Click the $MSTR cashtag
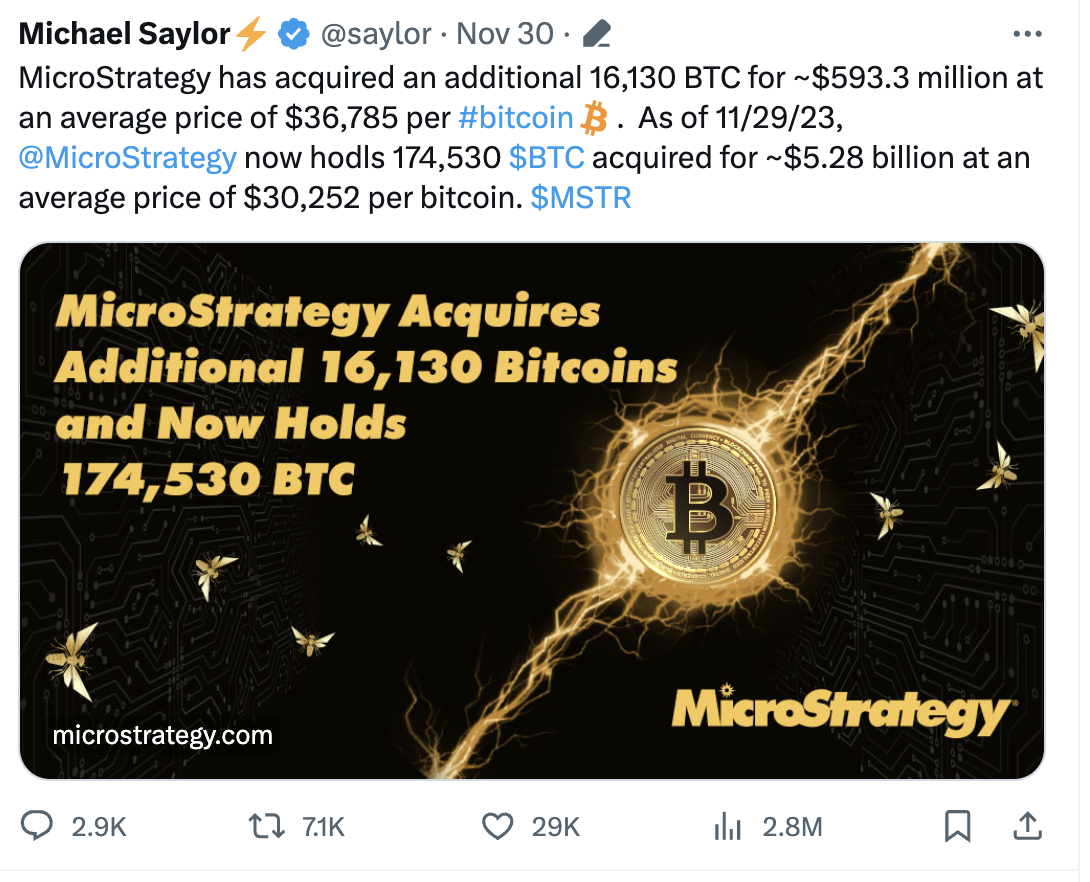 581,197
